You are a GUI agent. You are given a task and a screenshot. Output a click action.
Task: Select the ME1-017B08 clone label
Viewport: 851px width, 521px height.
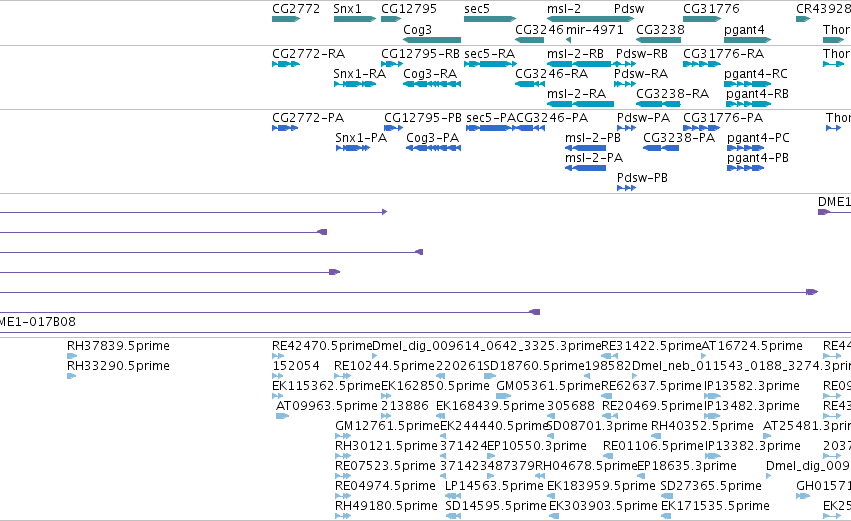pos(37,322)
